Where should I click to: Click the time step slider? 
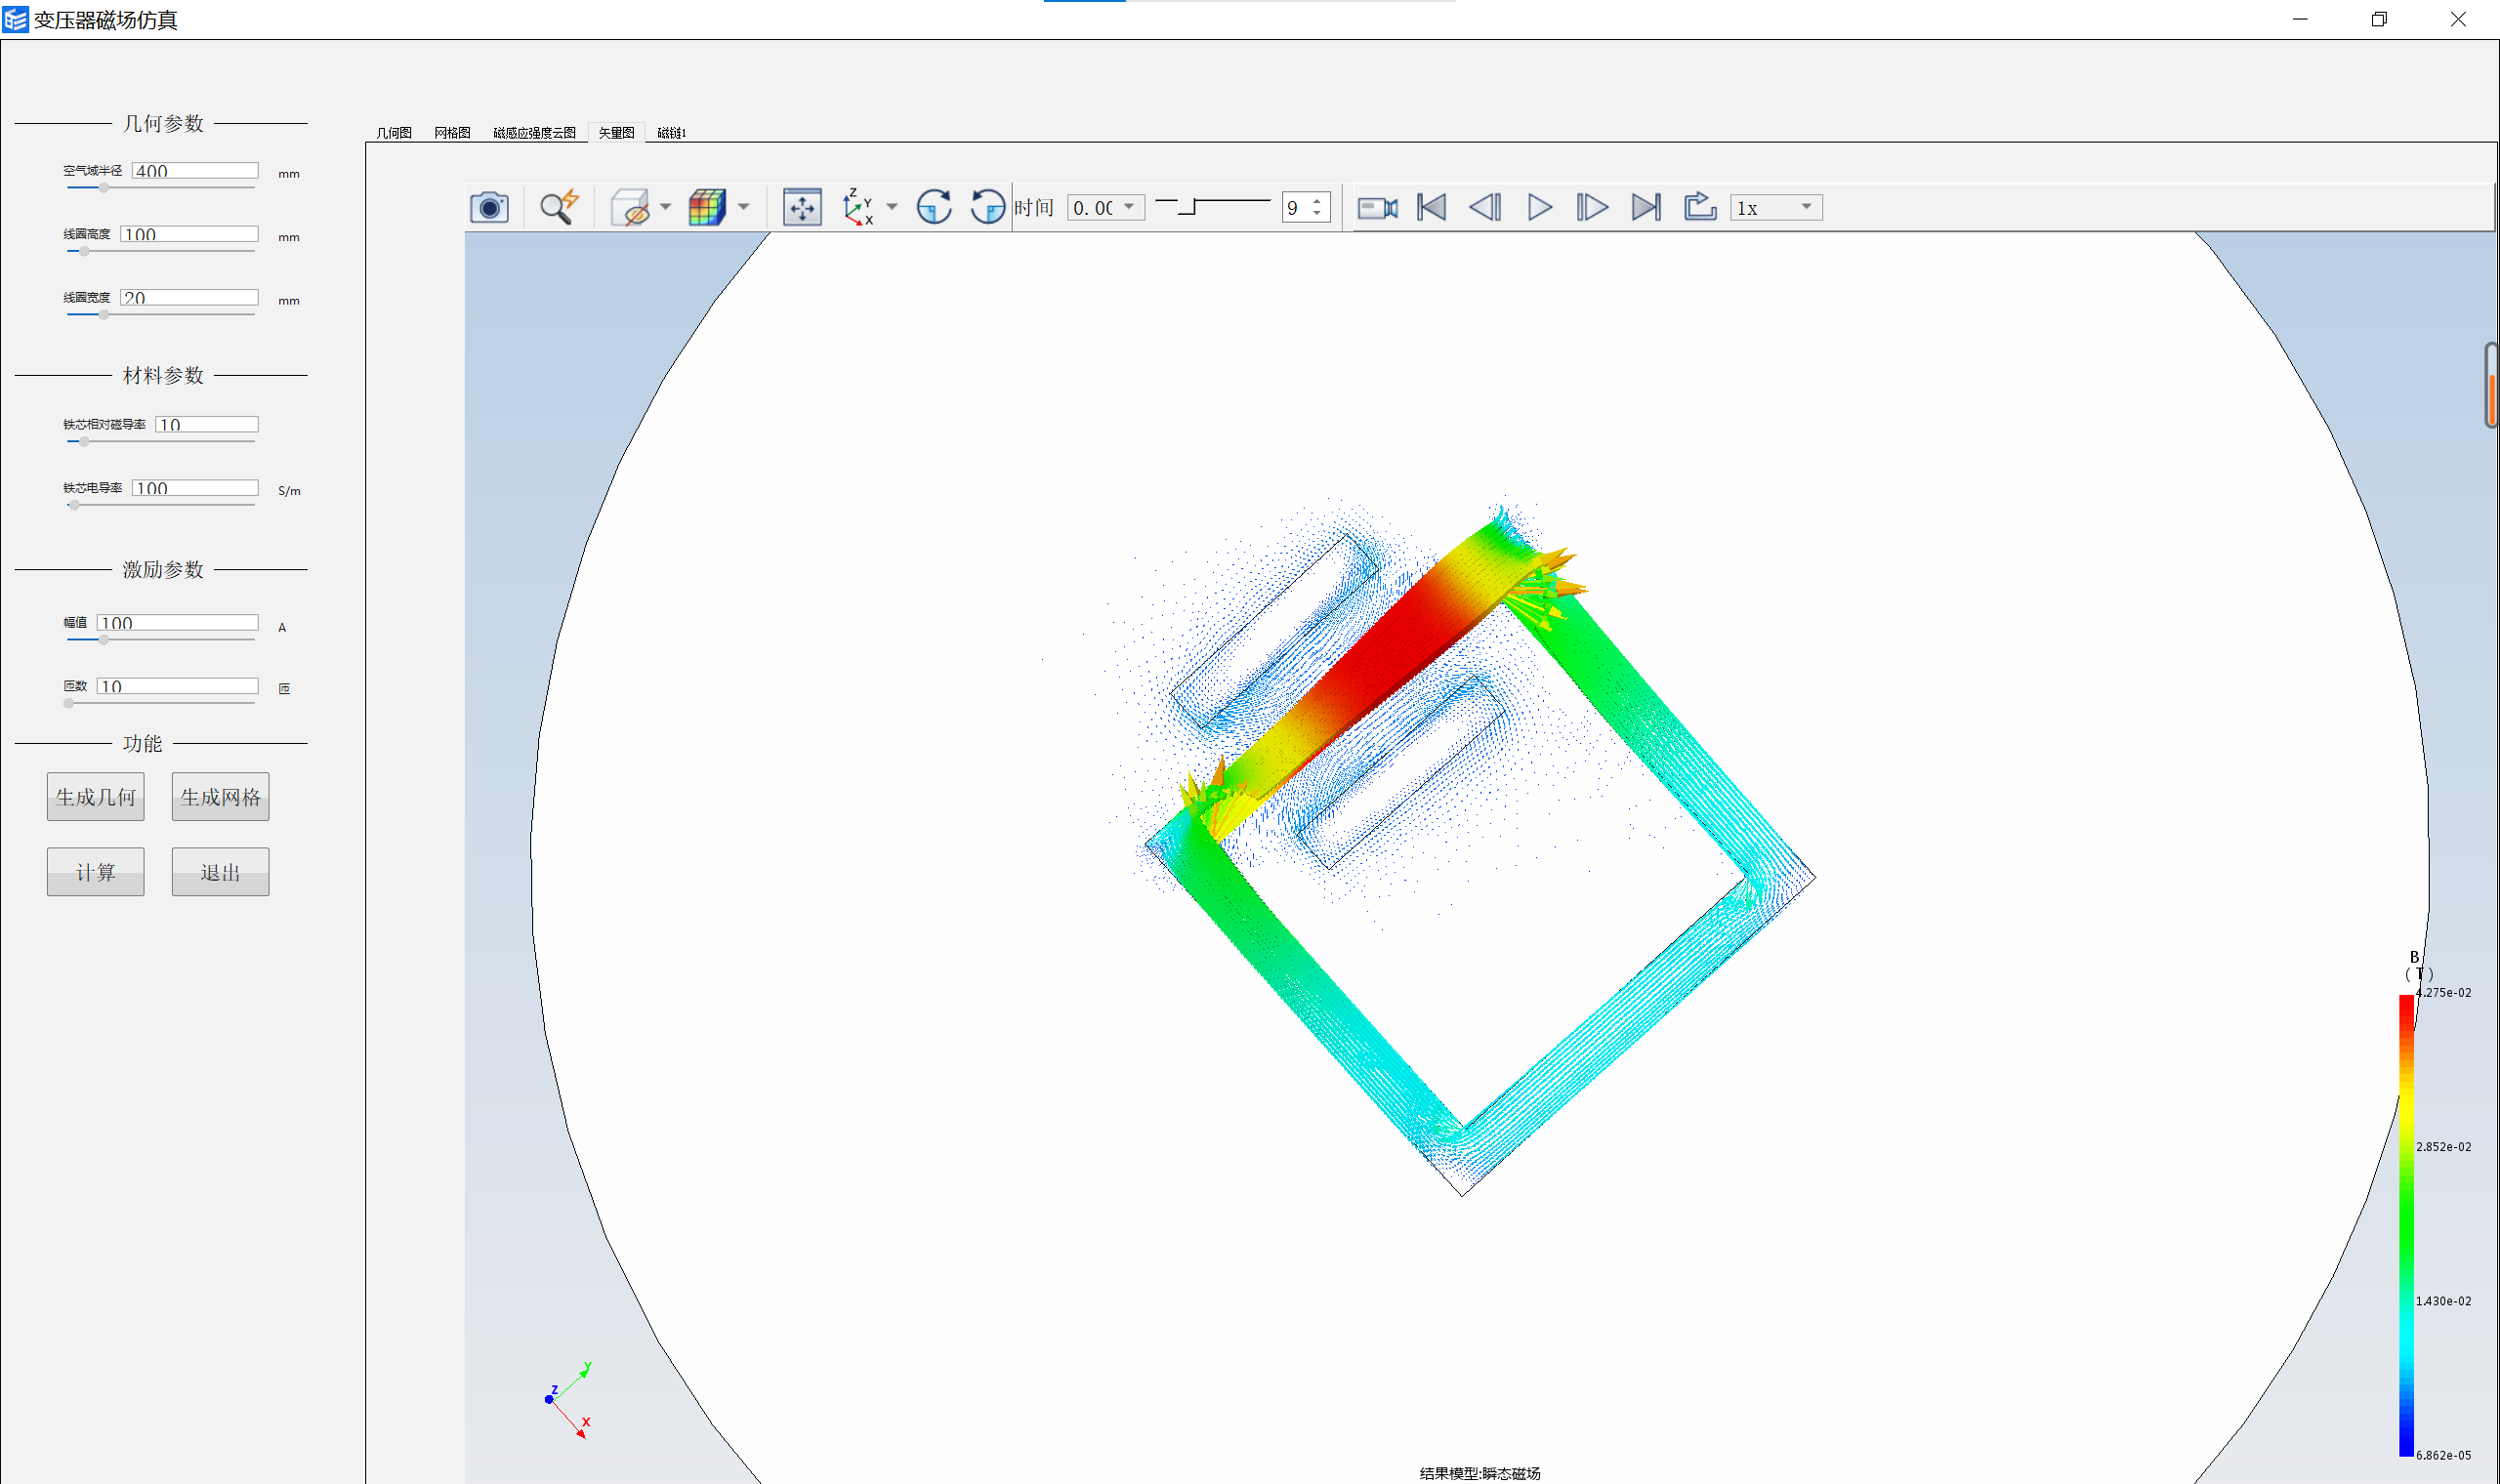coord(1212,207)
